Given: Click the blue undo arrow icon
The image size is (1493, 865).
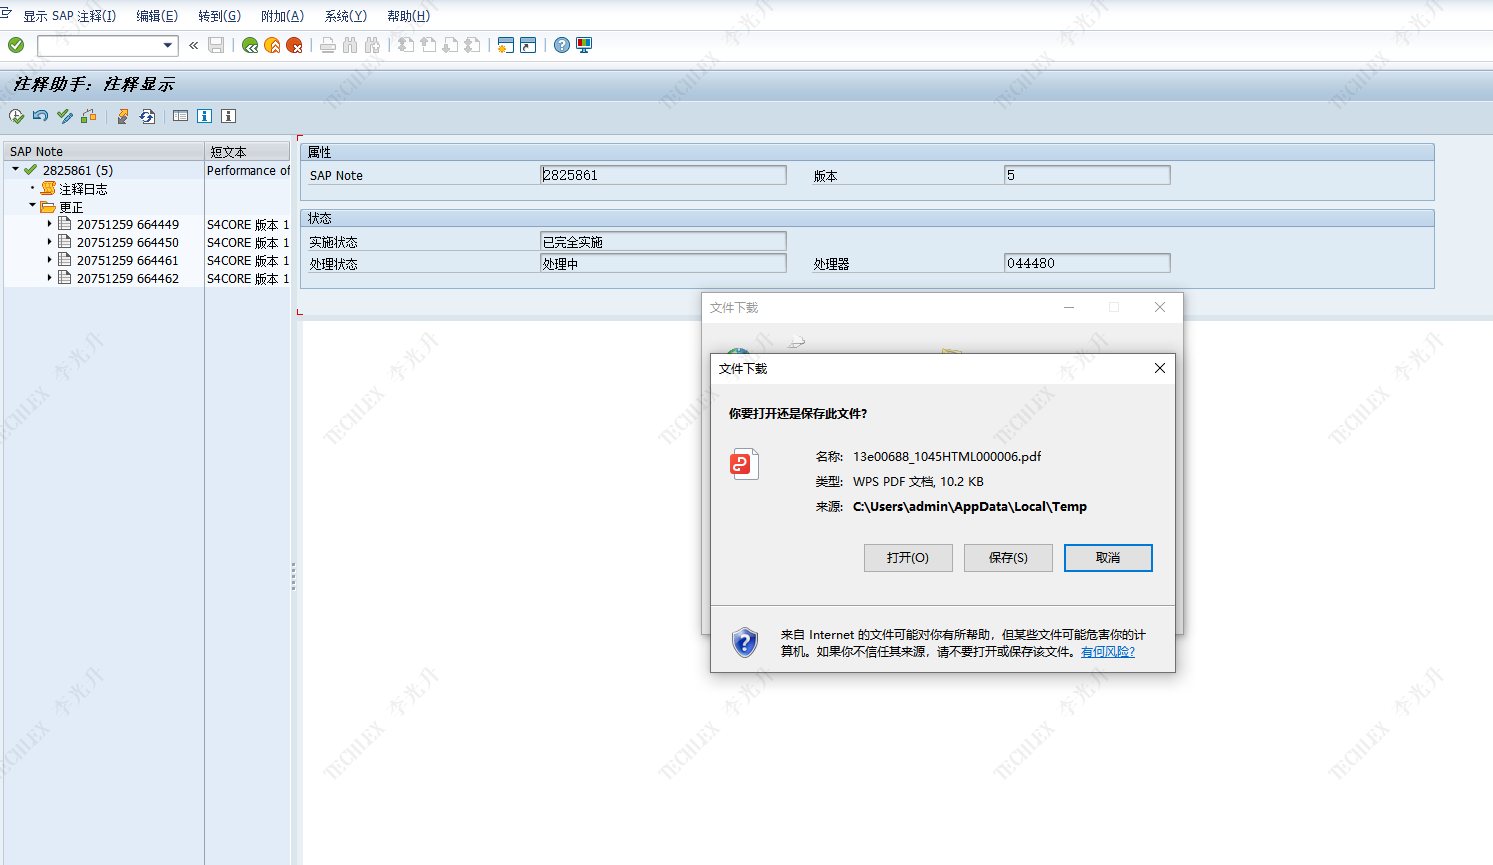Looking at the screenshot, I should tap(40, 116).
